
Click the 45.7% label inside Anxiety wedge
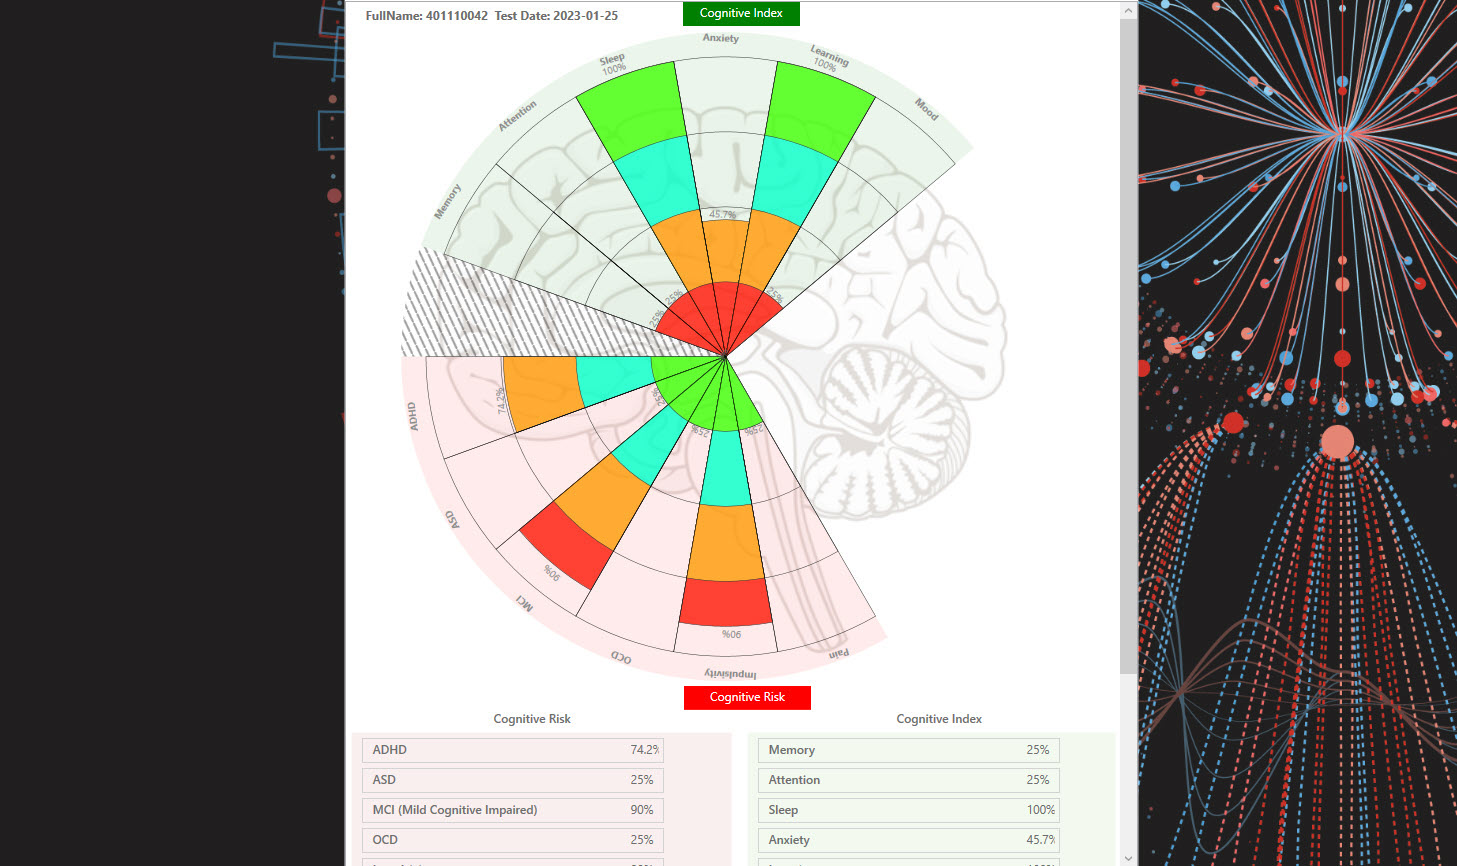[722, 215]
